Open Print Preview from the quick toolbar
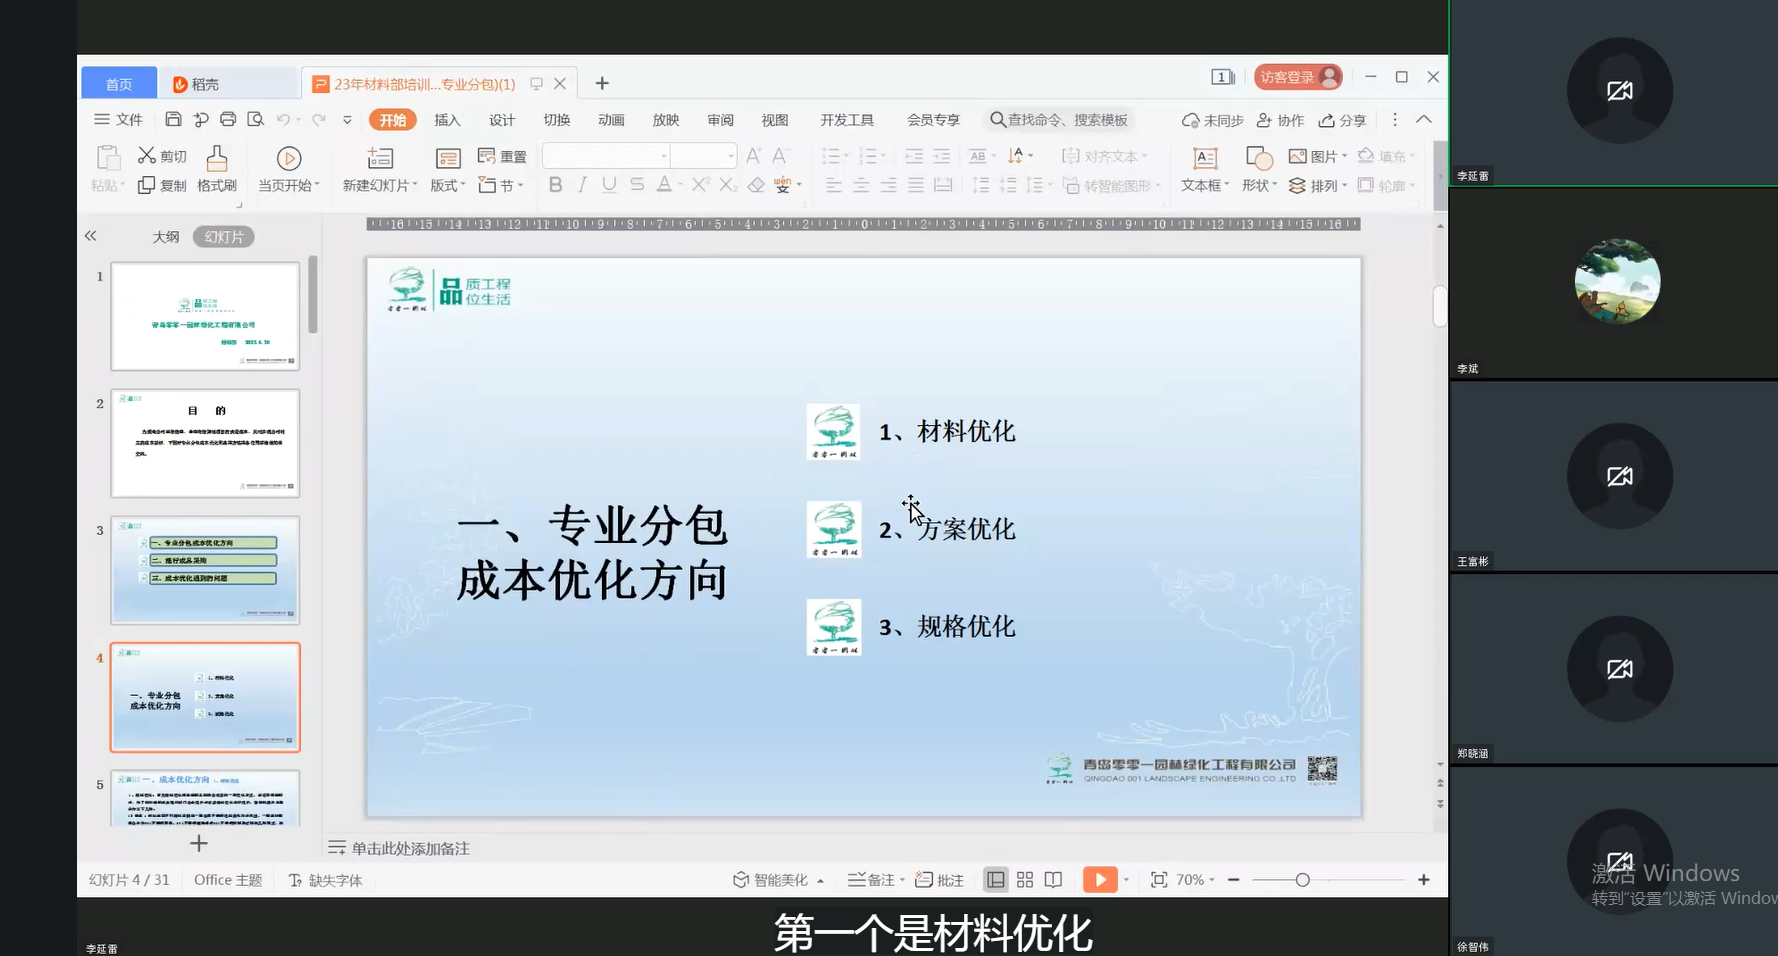This screenshot has height=956, width=1778. (256, 120)
